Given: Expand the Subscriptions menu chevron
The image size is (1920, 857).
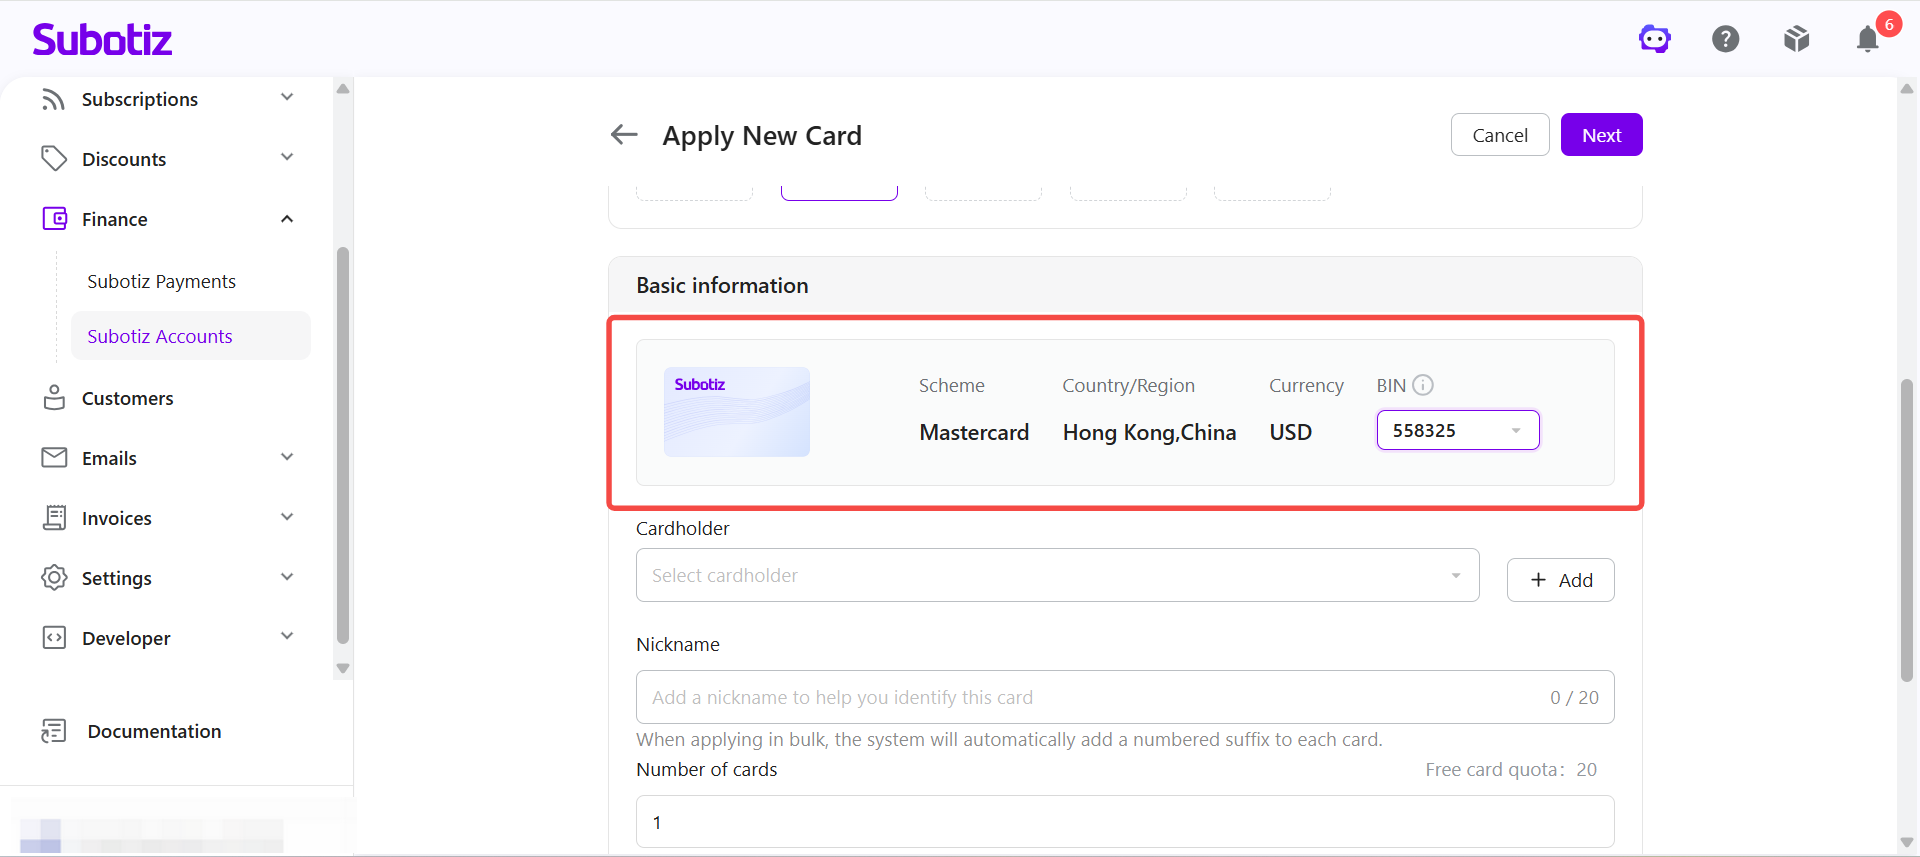Looking at the screenshot, I should coord(287,98).
